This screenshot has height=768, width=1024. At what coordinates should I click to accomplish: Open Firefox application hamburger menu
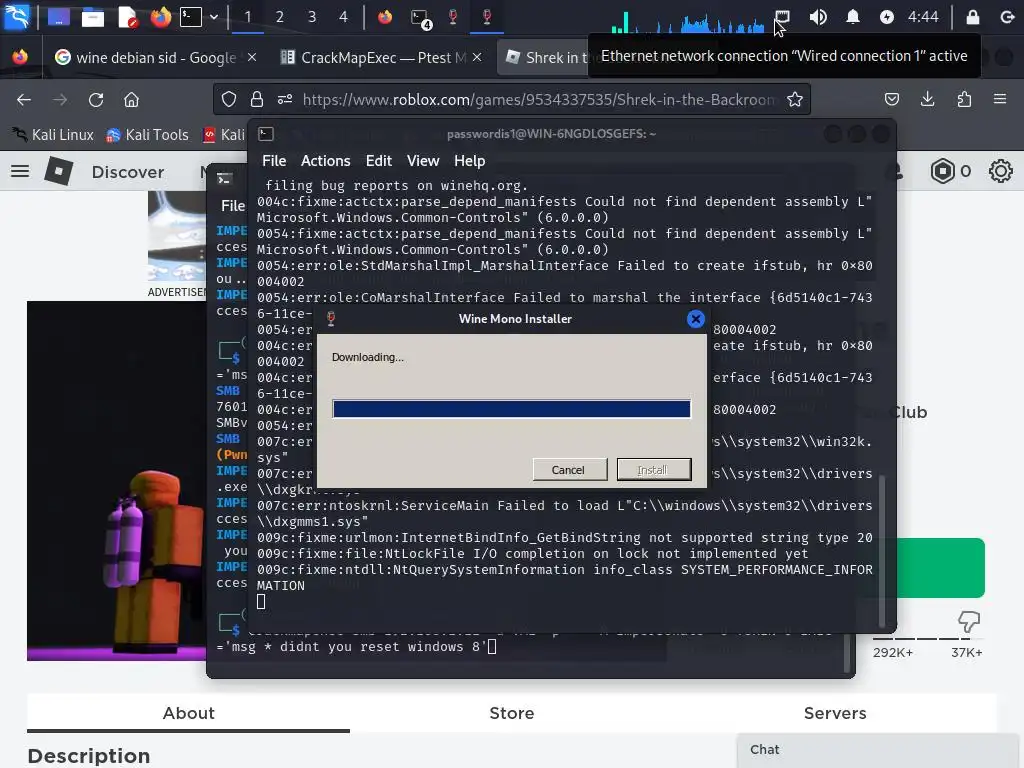tap(1000, 99)
